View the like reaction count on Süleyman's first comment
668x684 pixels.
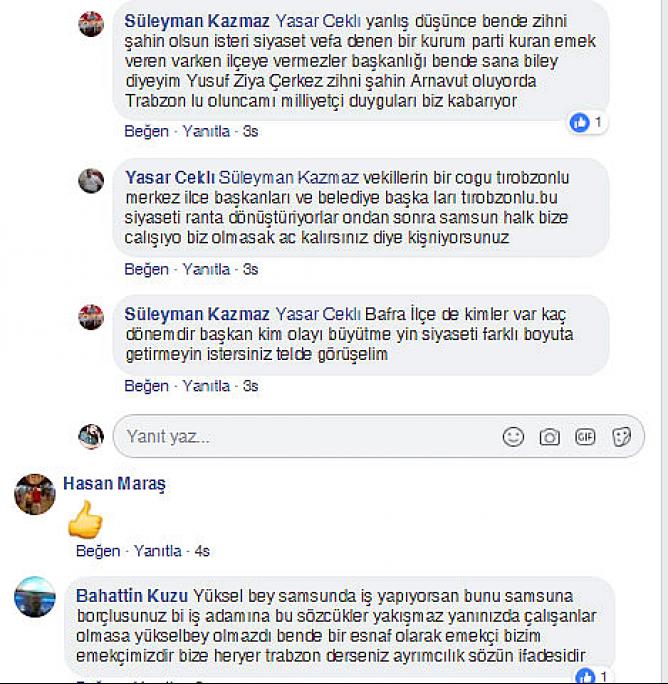587,123
